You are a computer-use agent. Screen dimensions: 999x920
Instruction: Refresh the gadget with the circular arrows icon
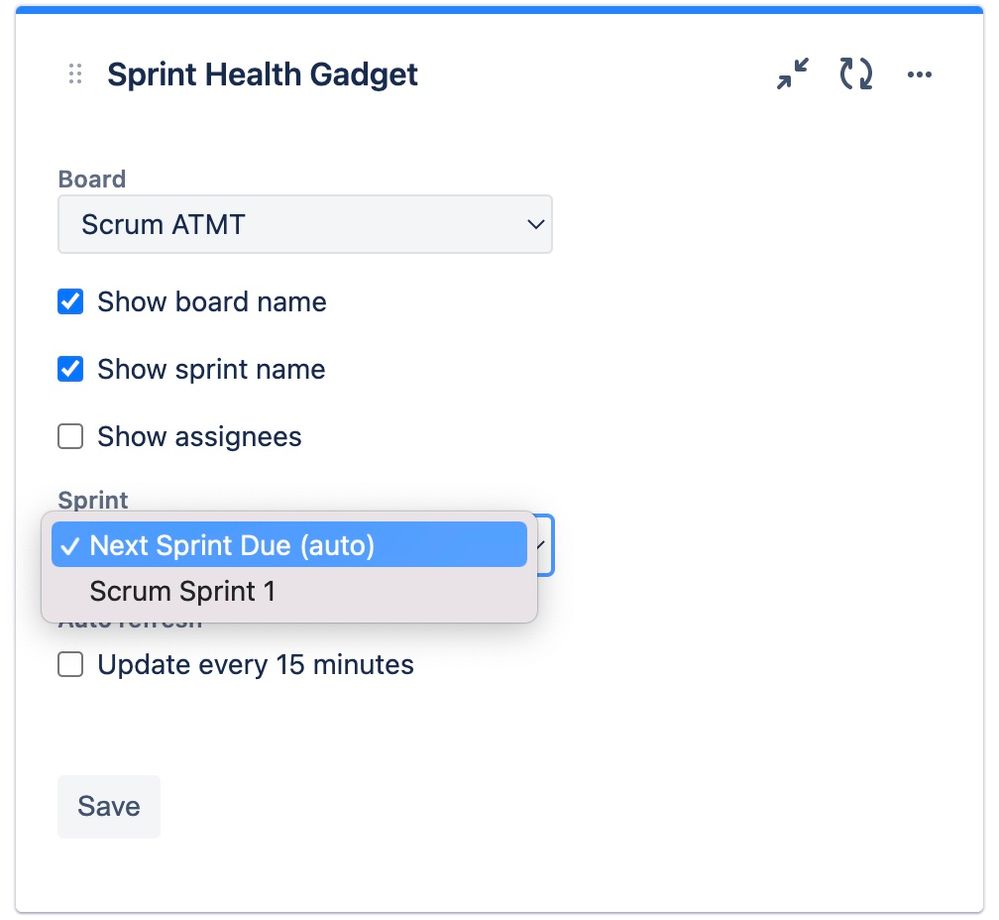[855, 73]
